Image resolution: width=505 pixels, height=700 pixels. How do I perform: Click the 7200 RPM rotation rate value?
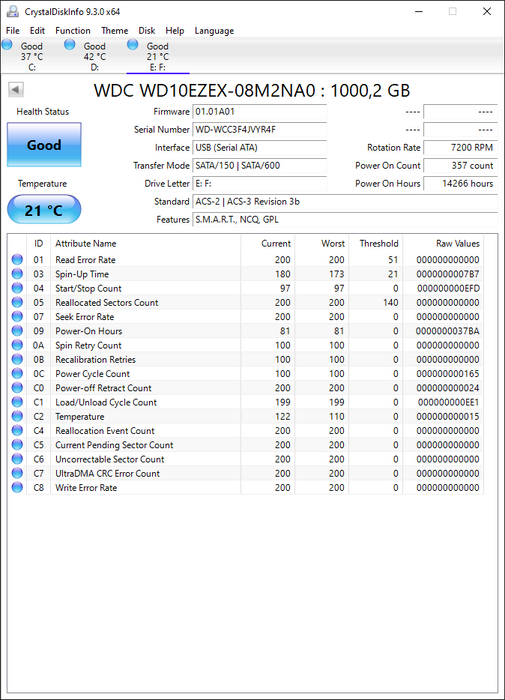coord(460,147)
